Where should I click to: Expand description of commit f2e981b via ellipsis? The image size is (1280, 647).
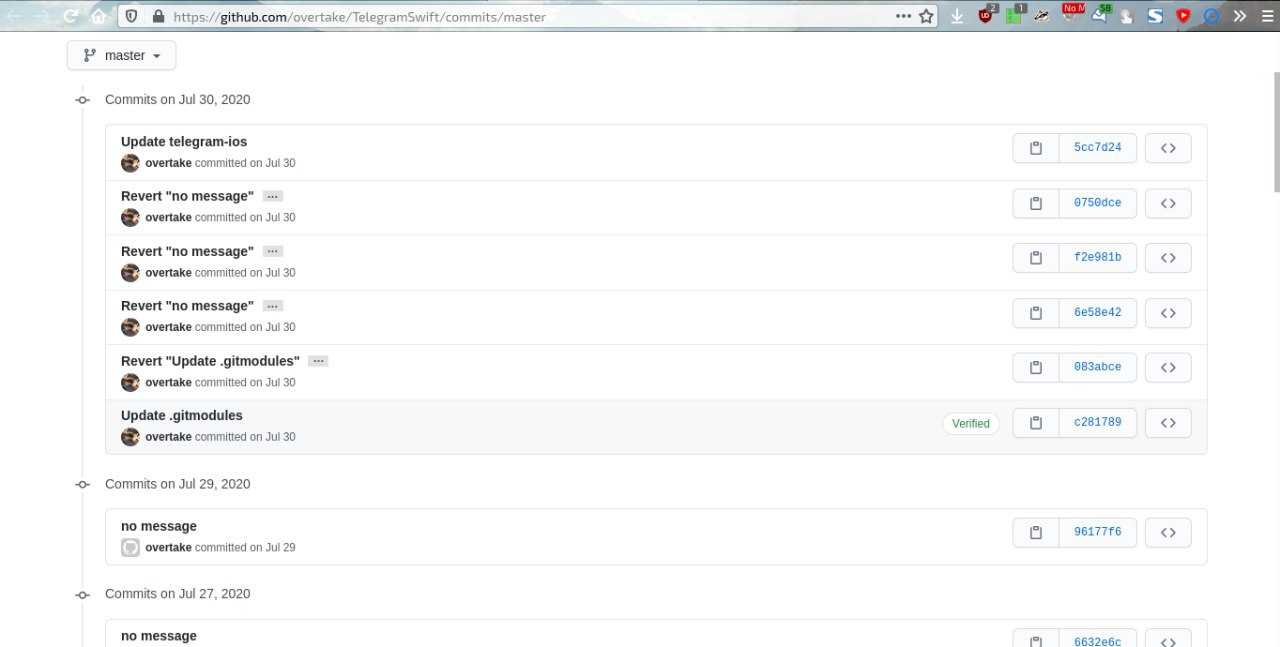pyautogui.click(x=273, y=252)
